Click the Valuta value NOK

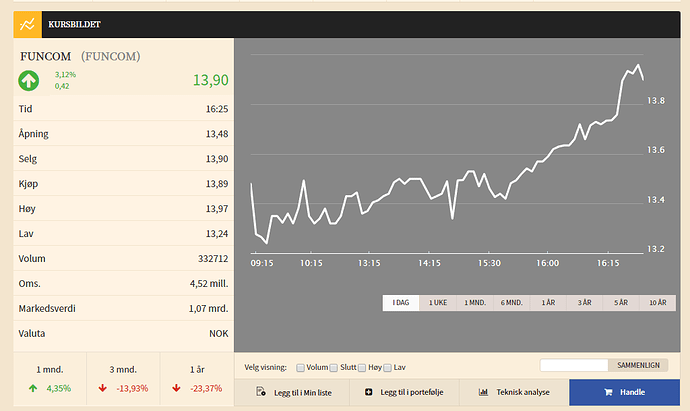click(219, 334)
